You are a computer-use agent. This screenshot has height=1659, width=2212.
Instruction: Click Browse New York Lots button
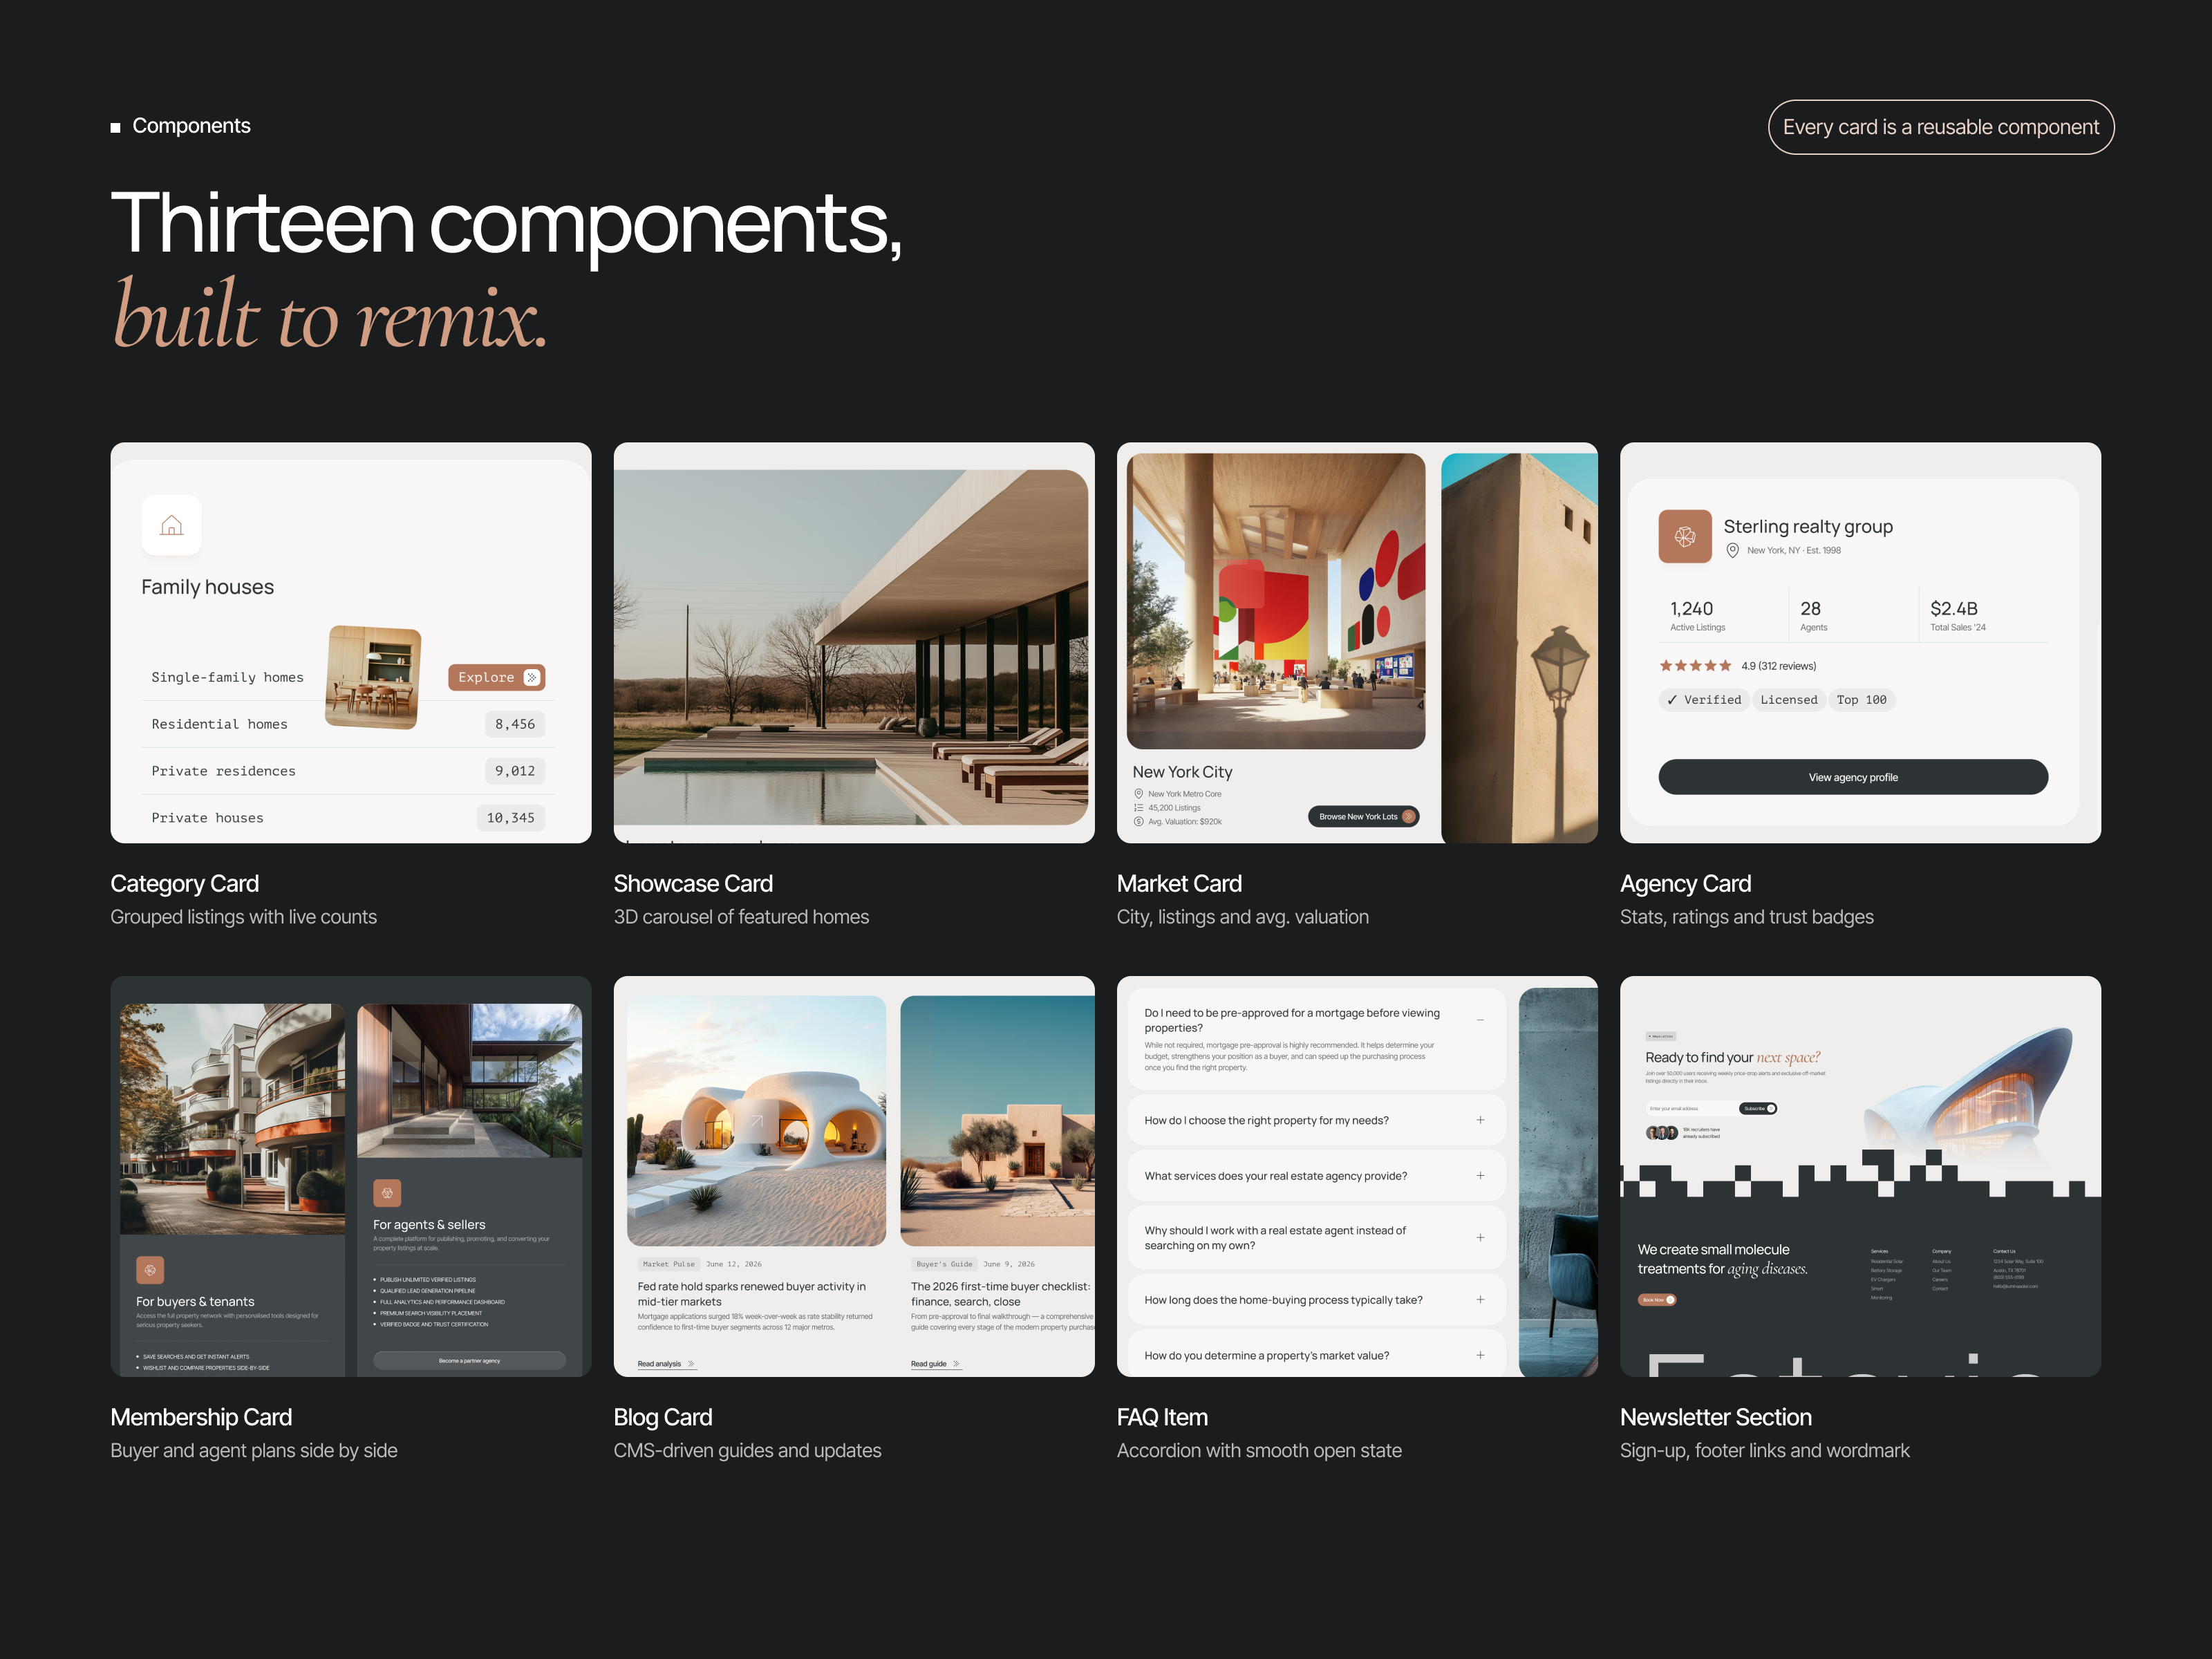[1364, 816]
